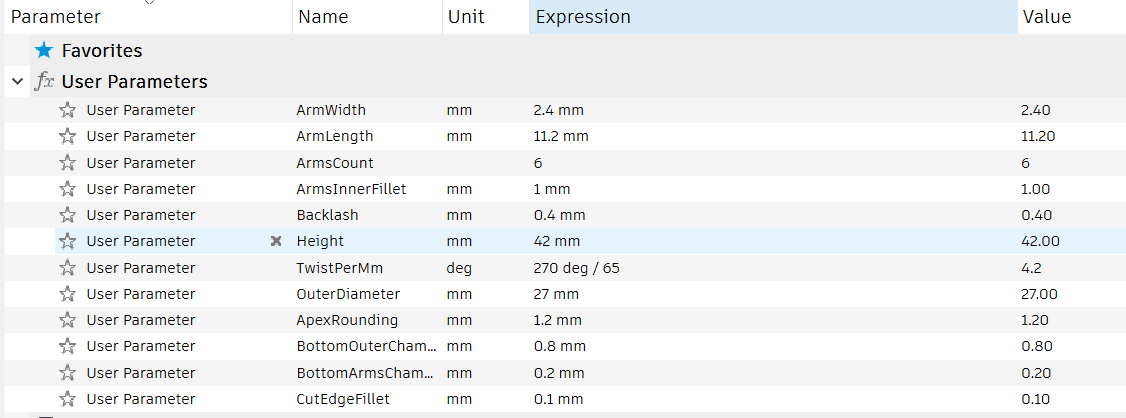Click the star icon for ArmsCount row
The height and width of the screenshot is (418, 1126).
point(68,163)
